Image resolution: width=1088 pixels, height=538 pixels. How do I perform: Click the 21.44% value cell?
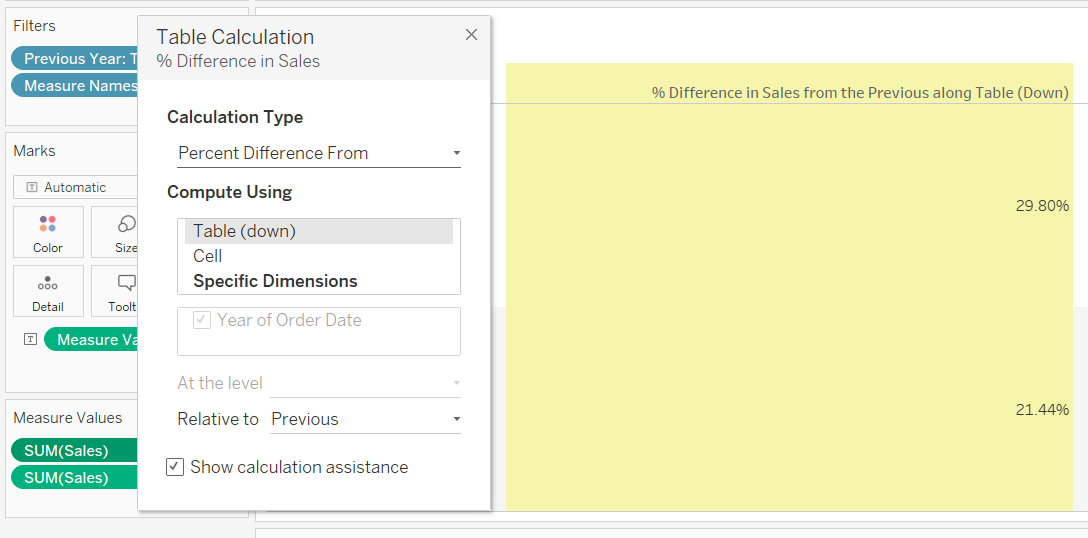click(1042, 410)
